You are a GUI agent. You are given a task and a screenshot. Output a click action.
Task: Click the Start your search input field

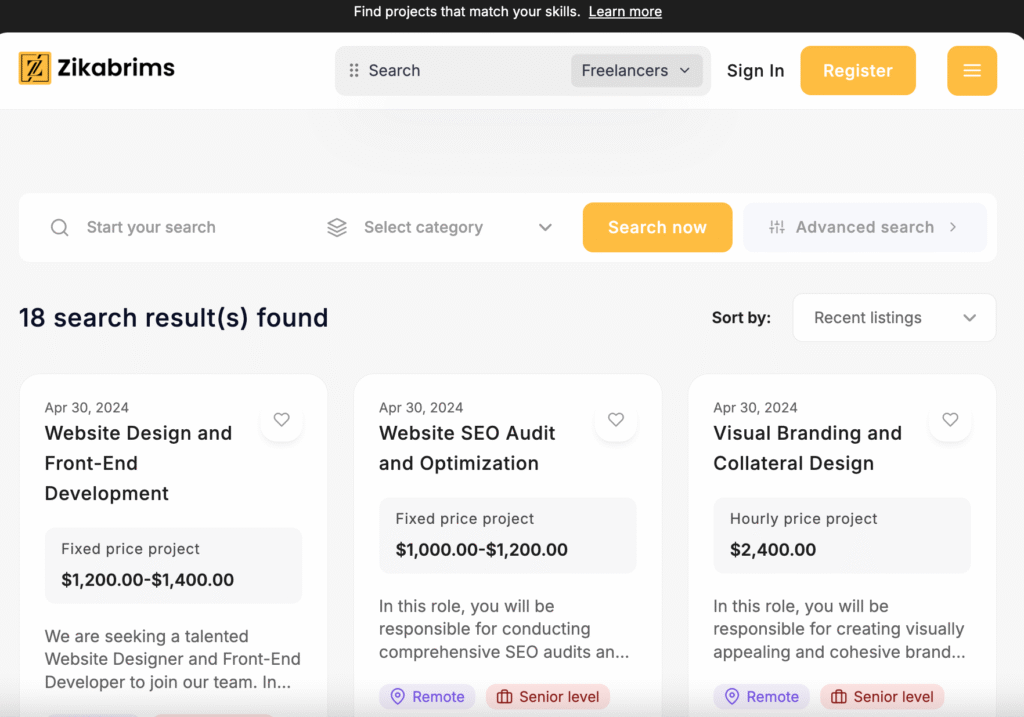click(190, 228)
